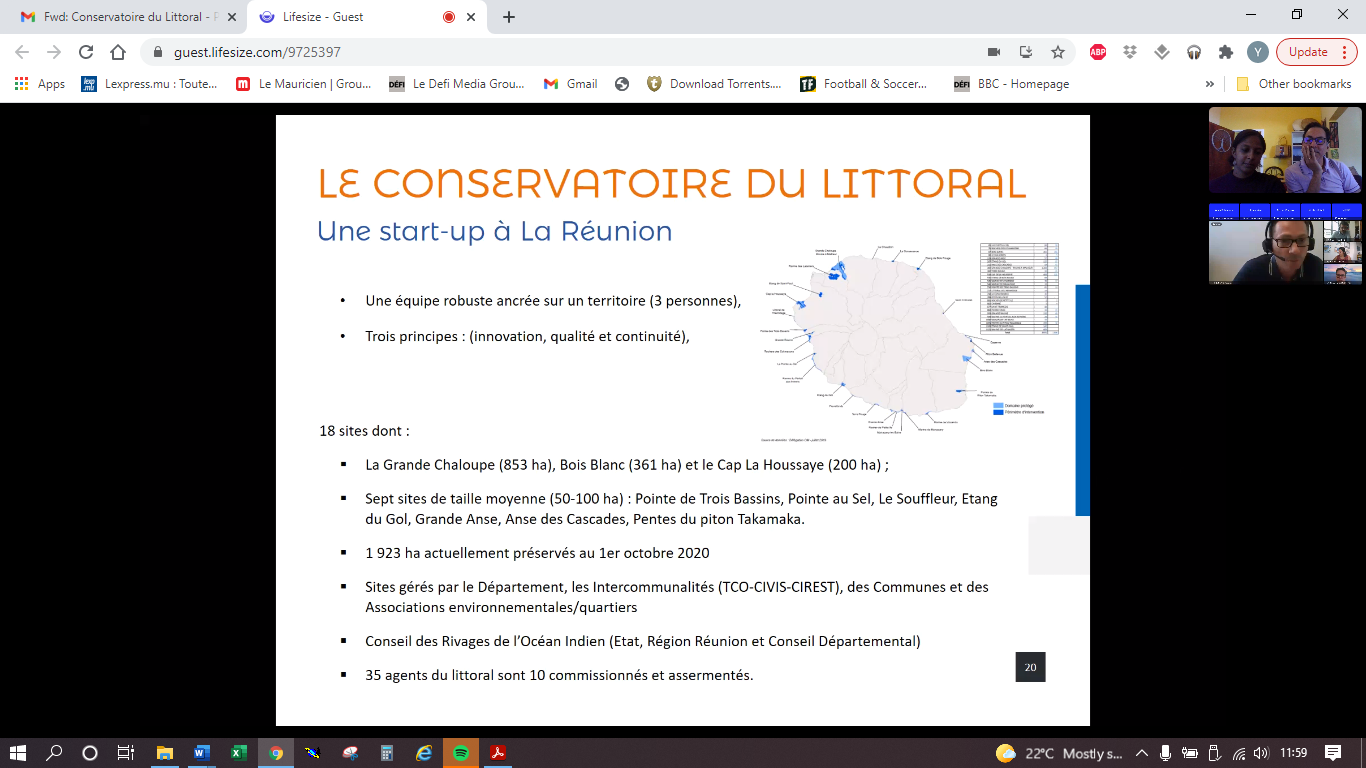The image size is (1366, 768).
Task: Expand the hidden bookmarks overflow chevron
Action: pos(1209,84)
